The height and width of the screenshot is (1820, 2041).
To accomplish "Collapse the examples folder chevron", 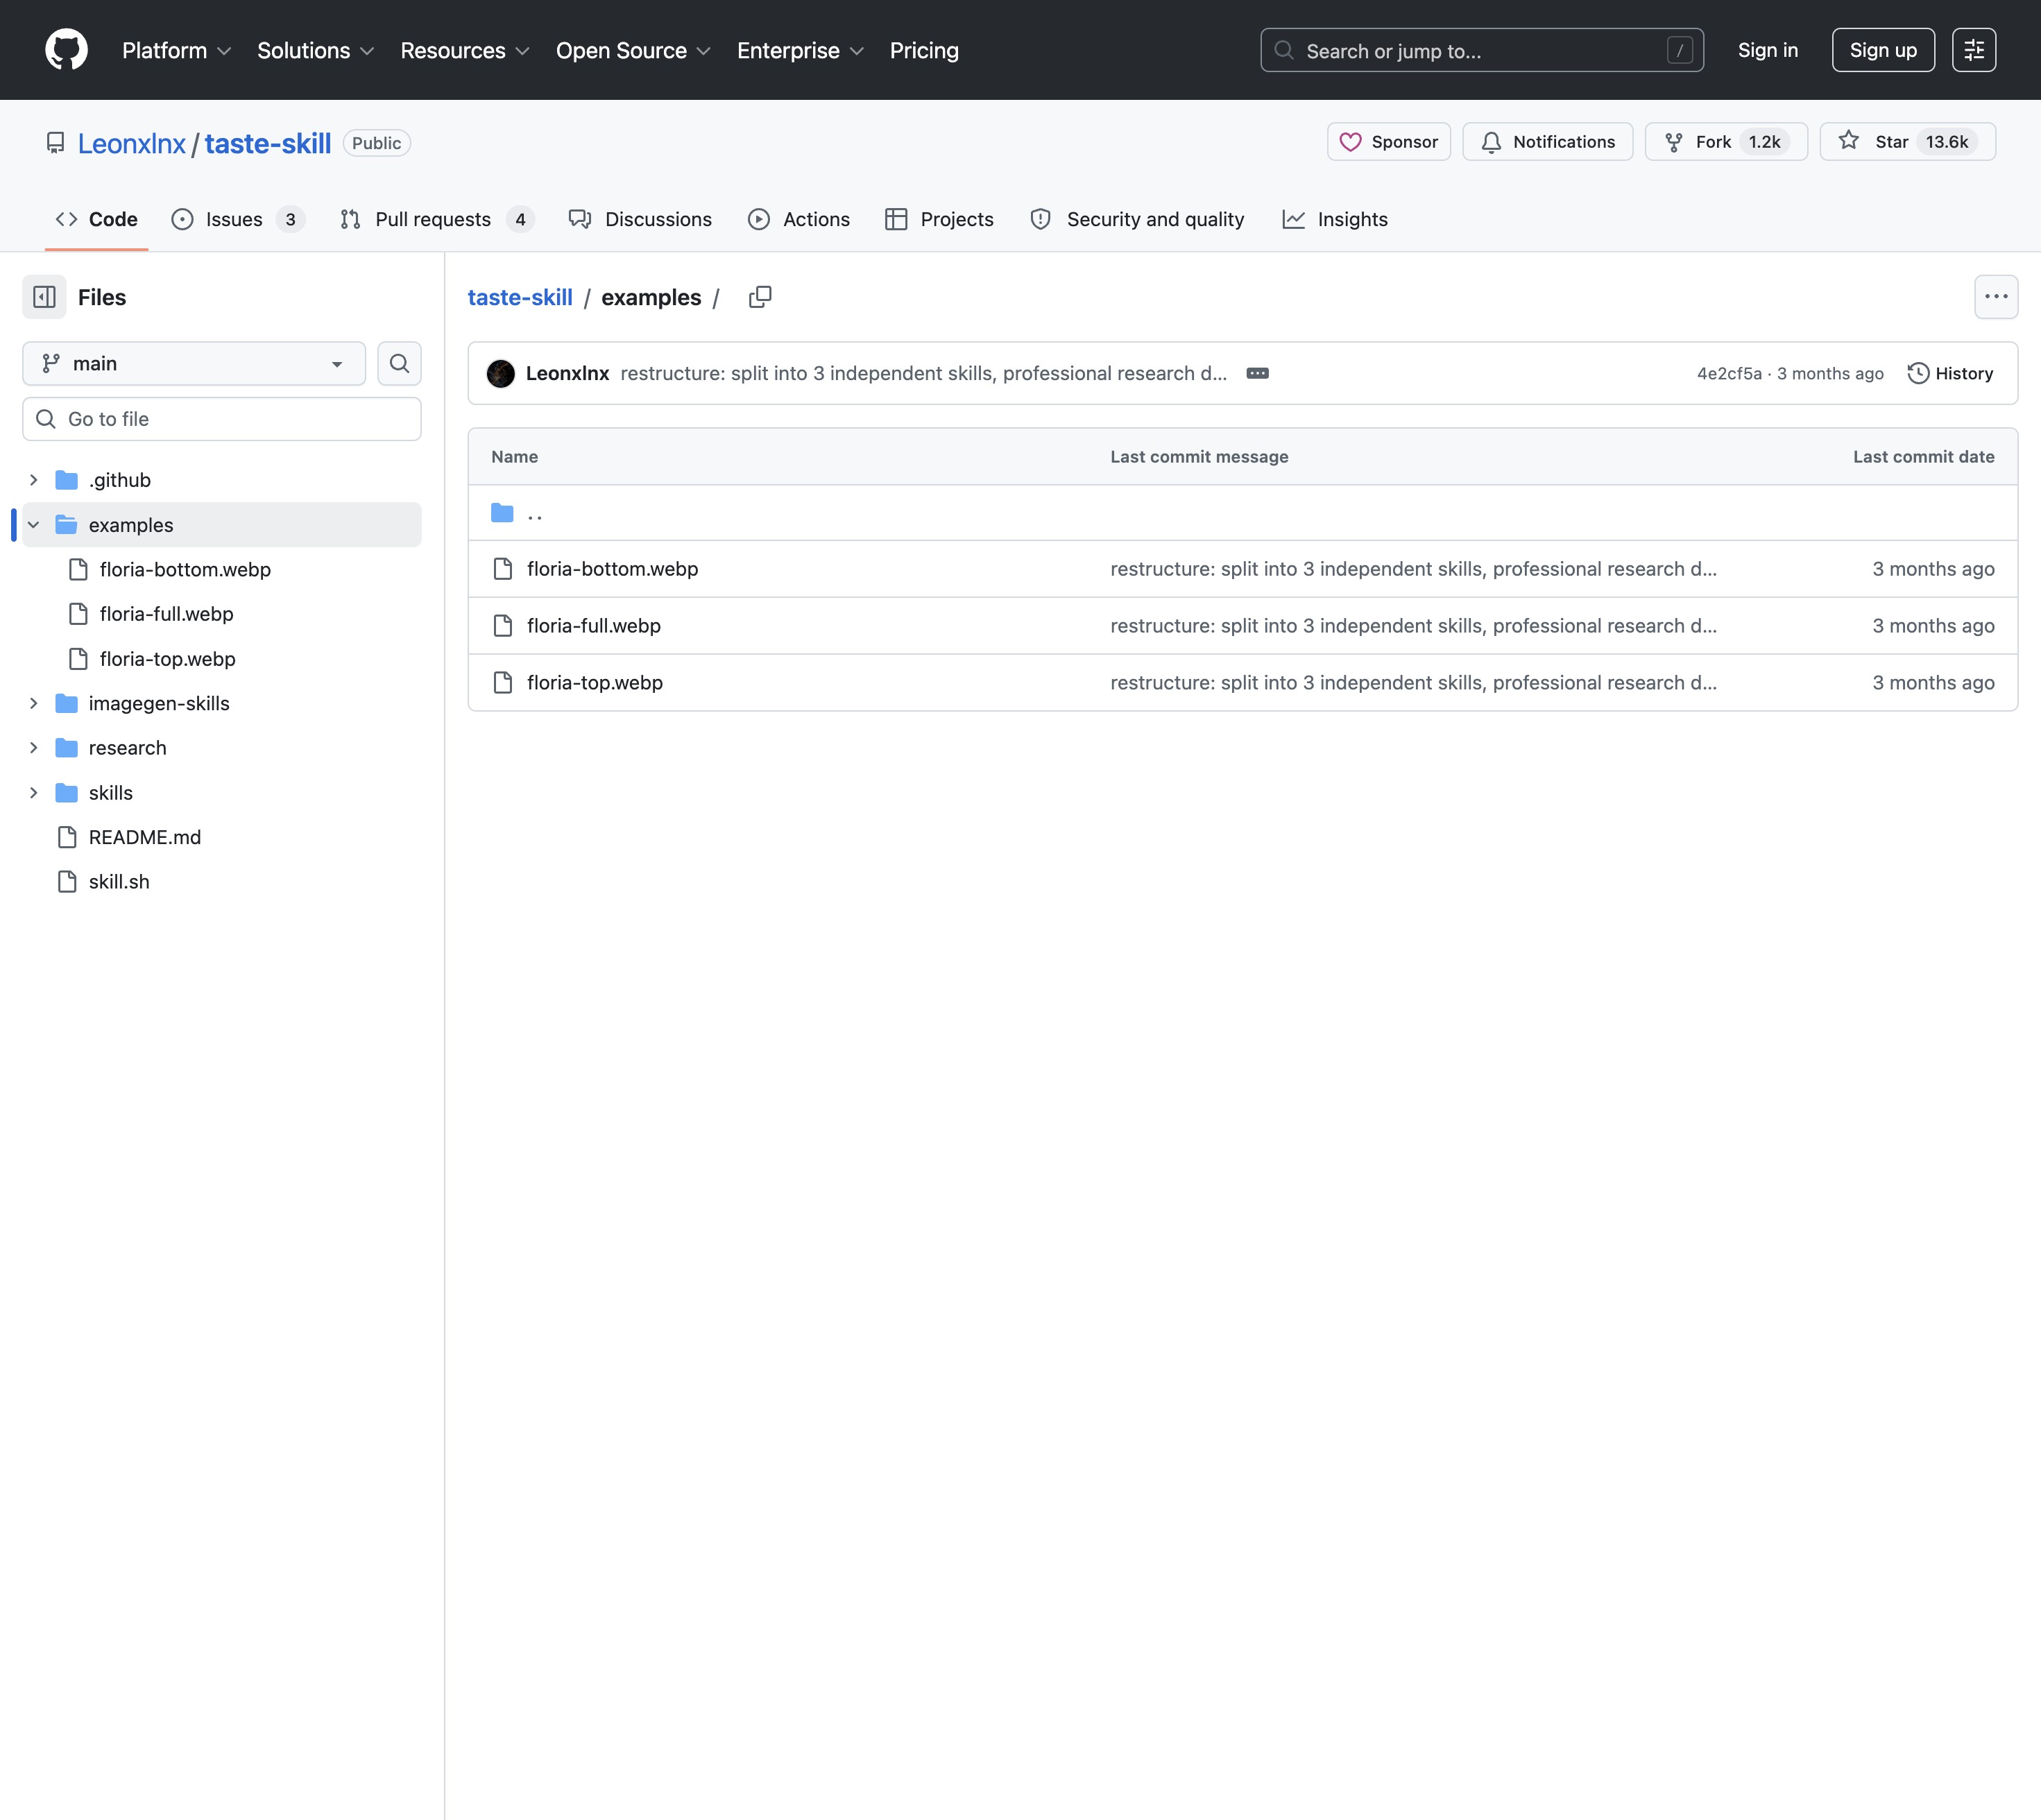I will pos(34,525).
